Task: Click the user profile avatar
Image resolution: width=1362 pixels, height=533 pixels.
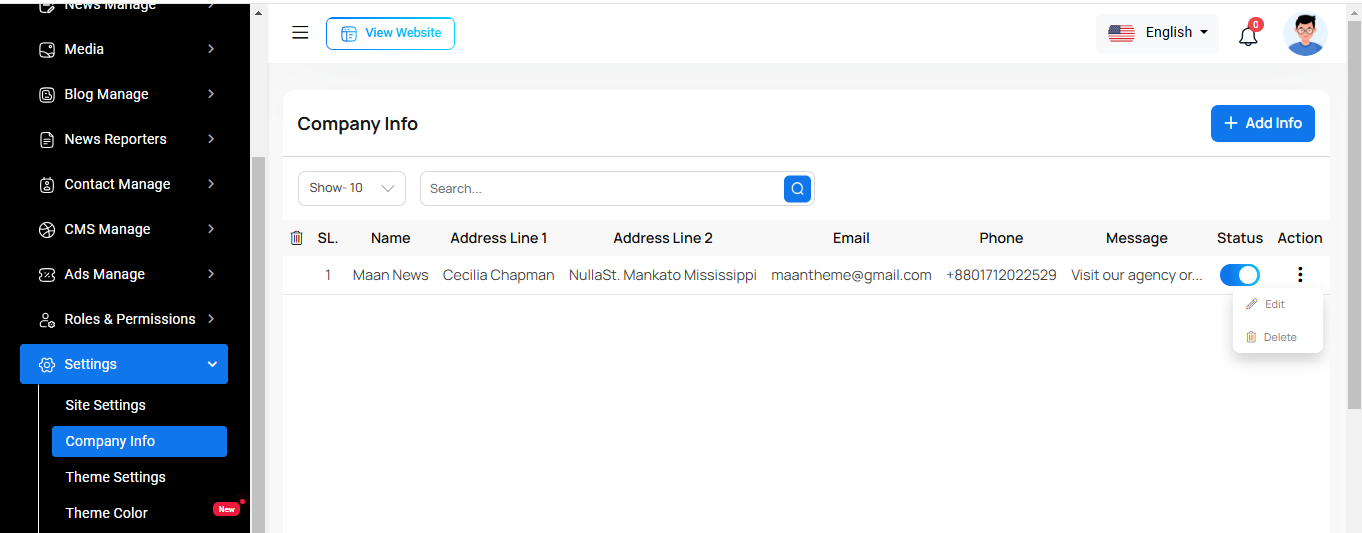Action: point(1305,34)
